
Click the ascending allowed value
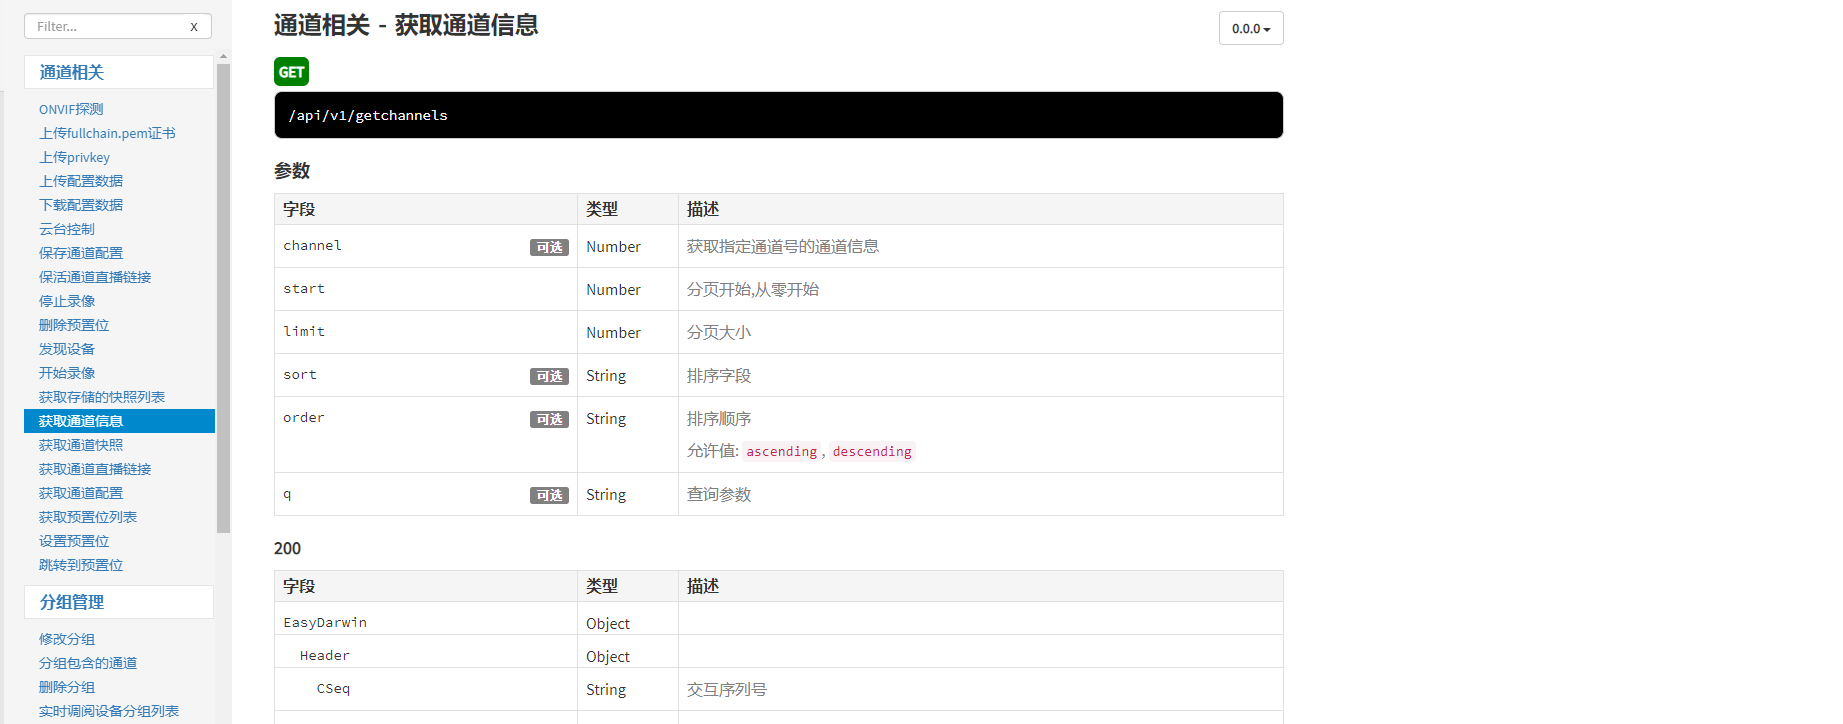(x=781, y=451)
